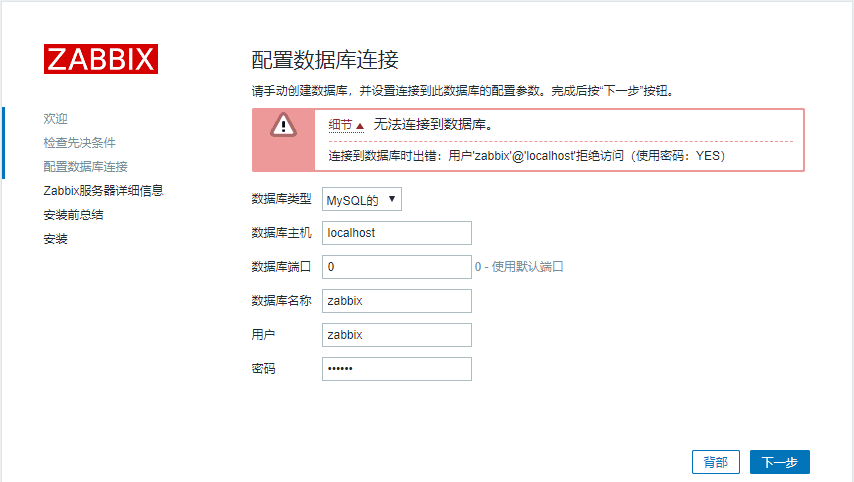
Task: Select the 检查先决条件 step
Action: click(80, 143)
